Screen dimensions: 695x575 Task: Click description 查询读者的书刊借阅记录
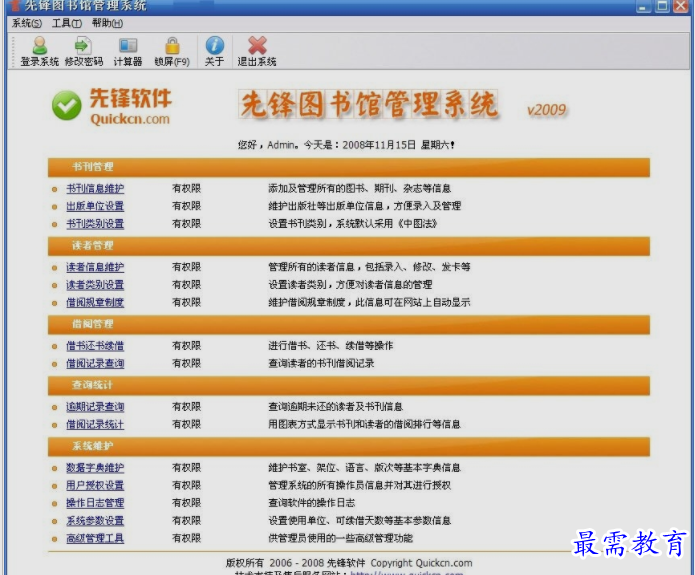(321, 364)
